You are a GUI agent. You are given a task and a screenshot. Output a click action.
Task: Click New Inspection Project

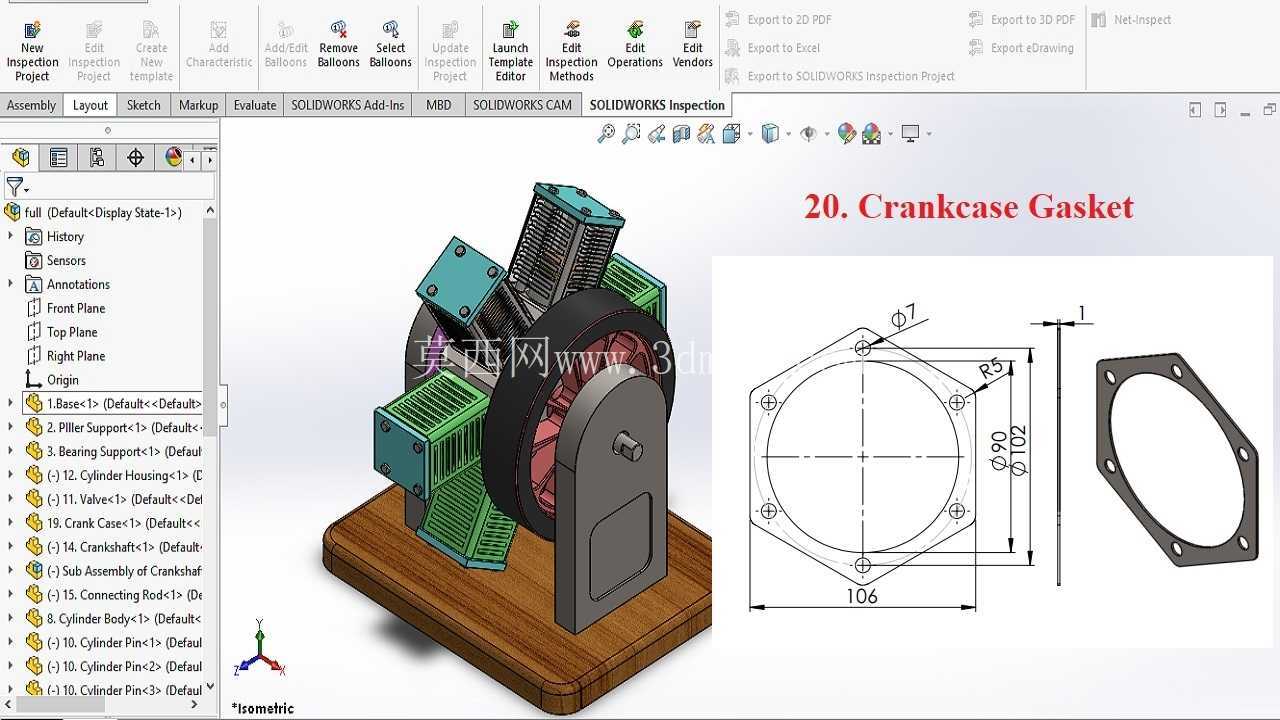[32, 50]
